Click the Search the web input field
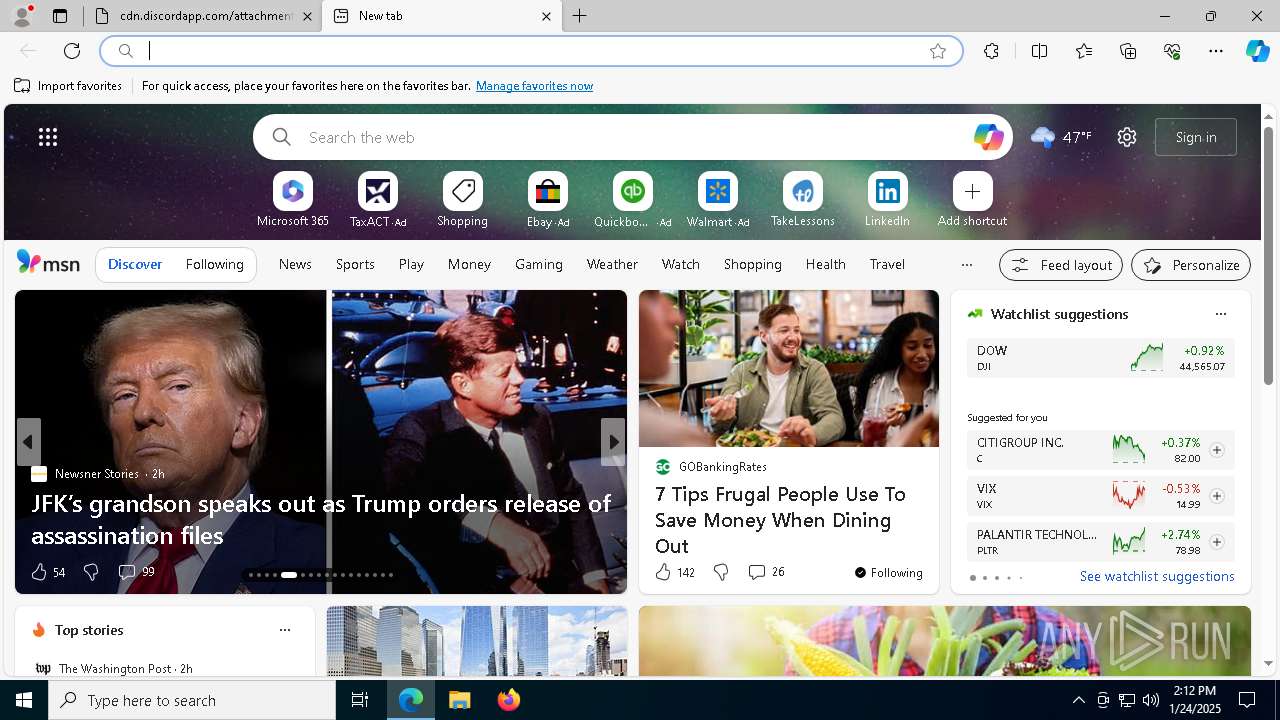 (632, 137)
